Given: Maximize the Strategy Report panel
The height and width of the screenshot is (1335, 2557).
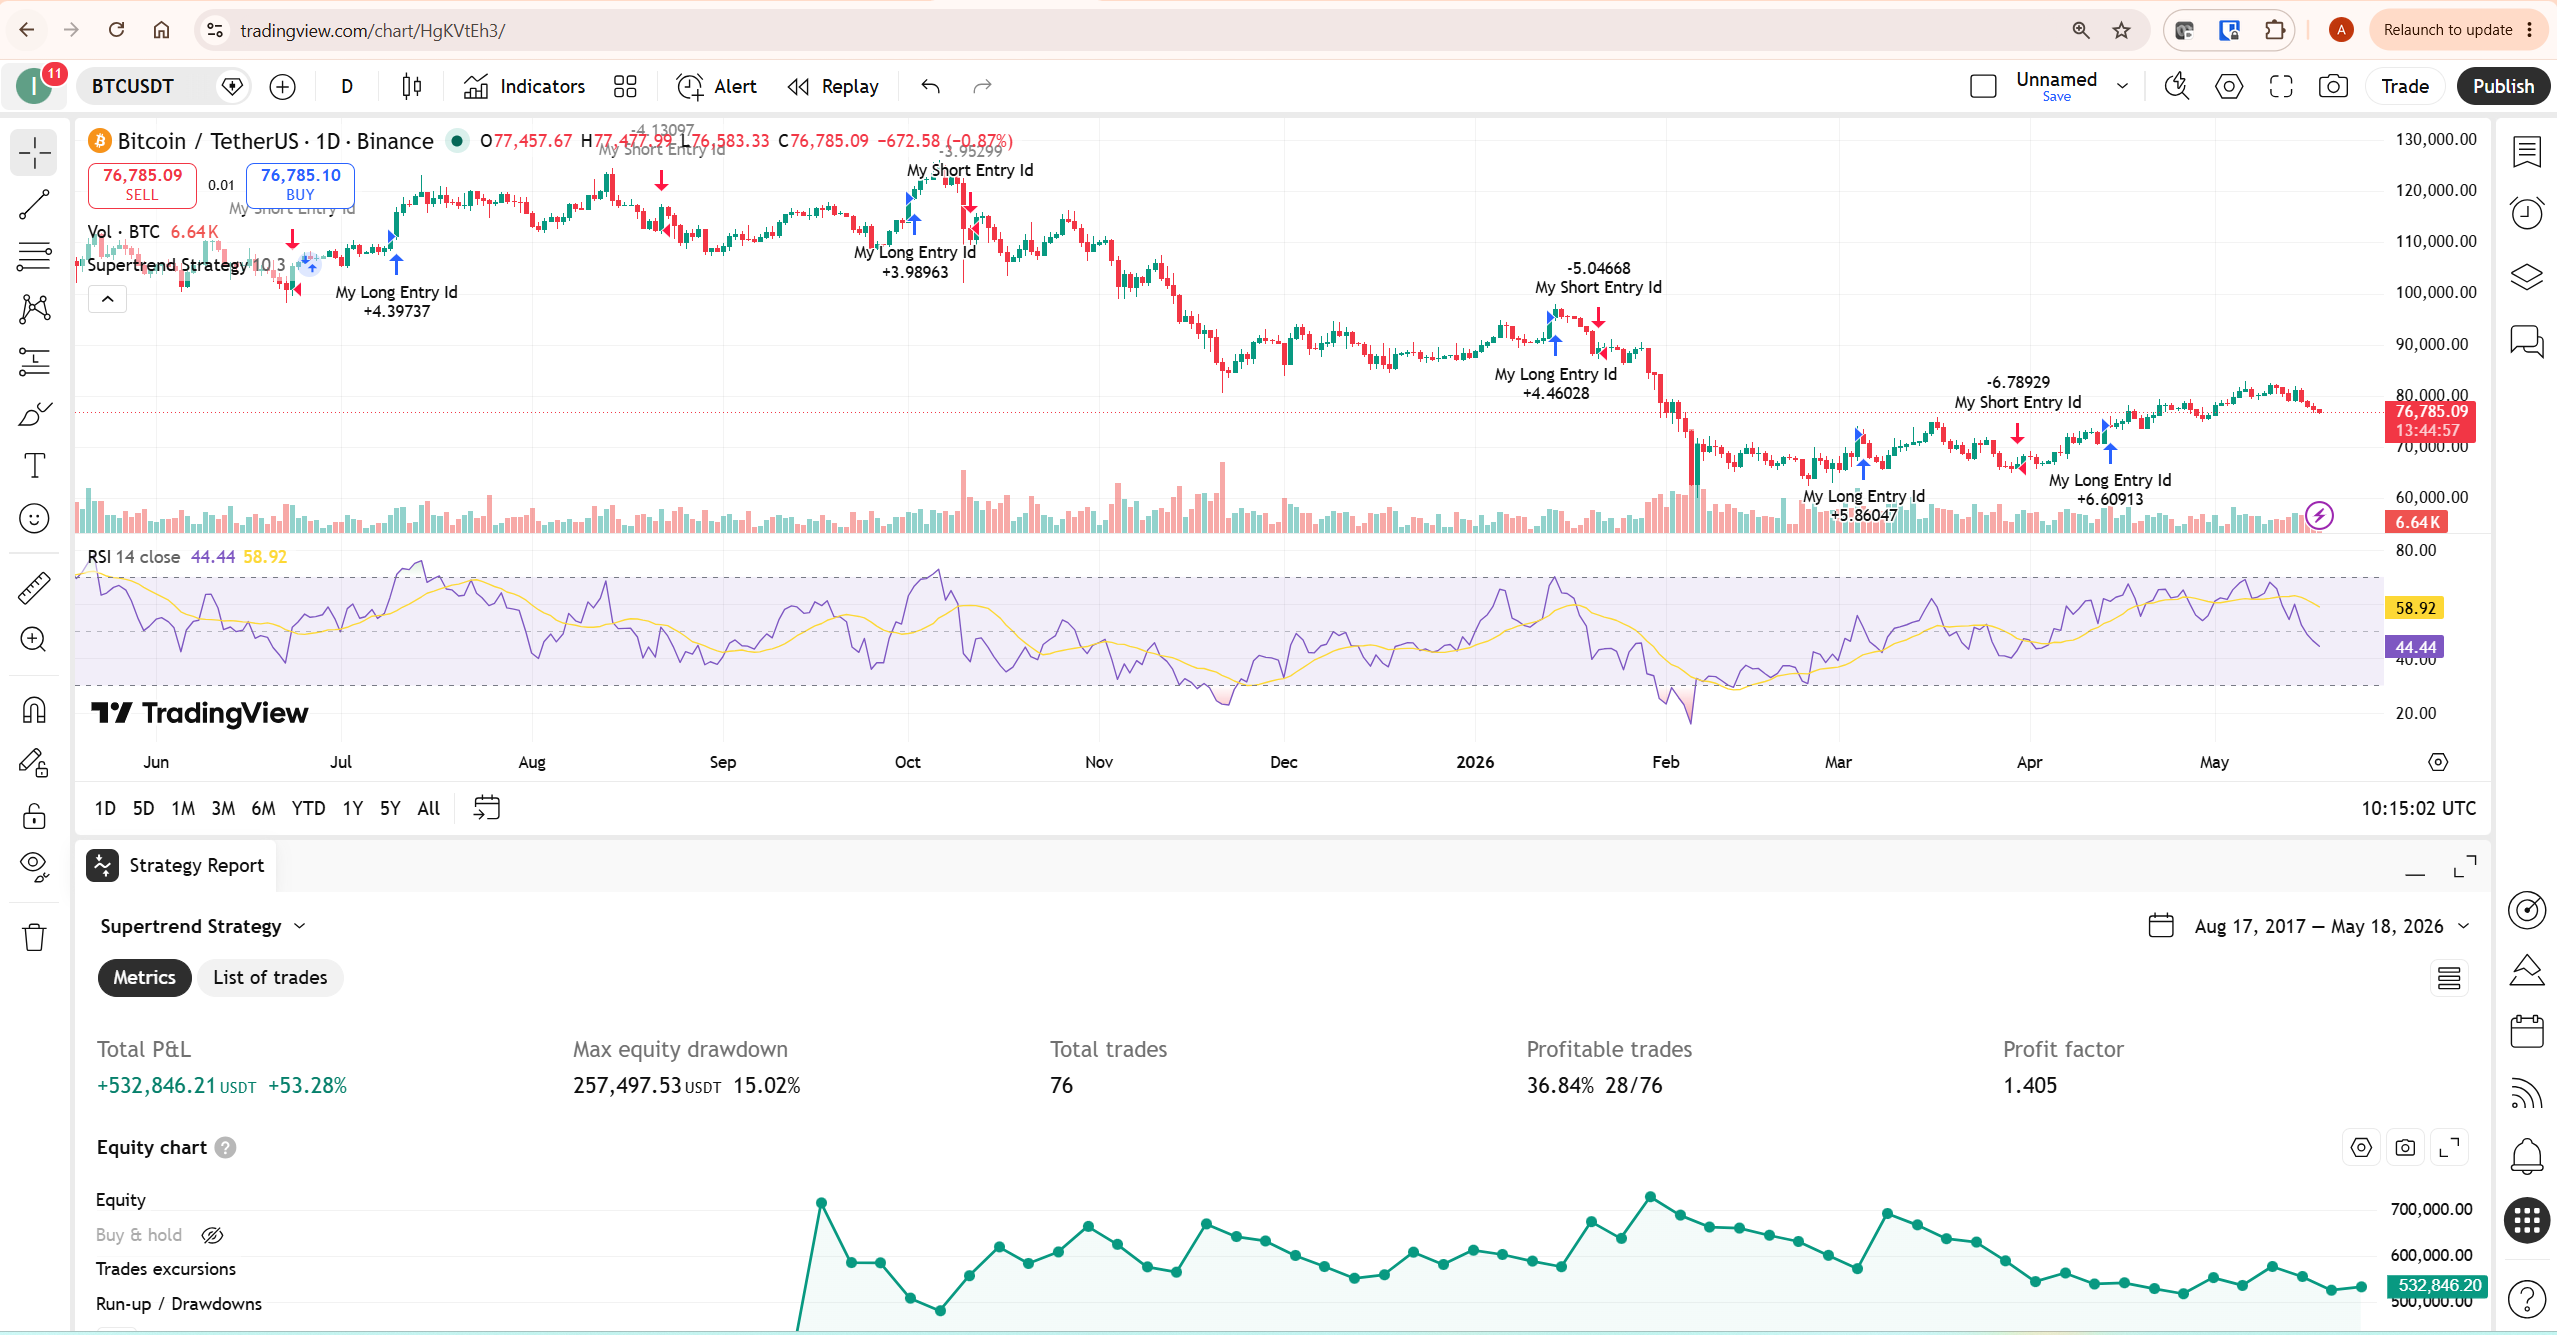Looking at the screenshot, I should coord(2465,867).
